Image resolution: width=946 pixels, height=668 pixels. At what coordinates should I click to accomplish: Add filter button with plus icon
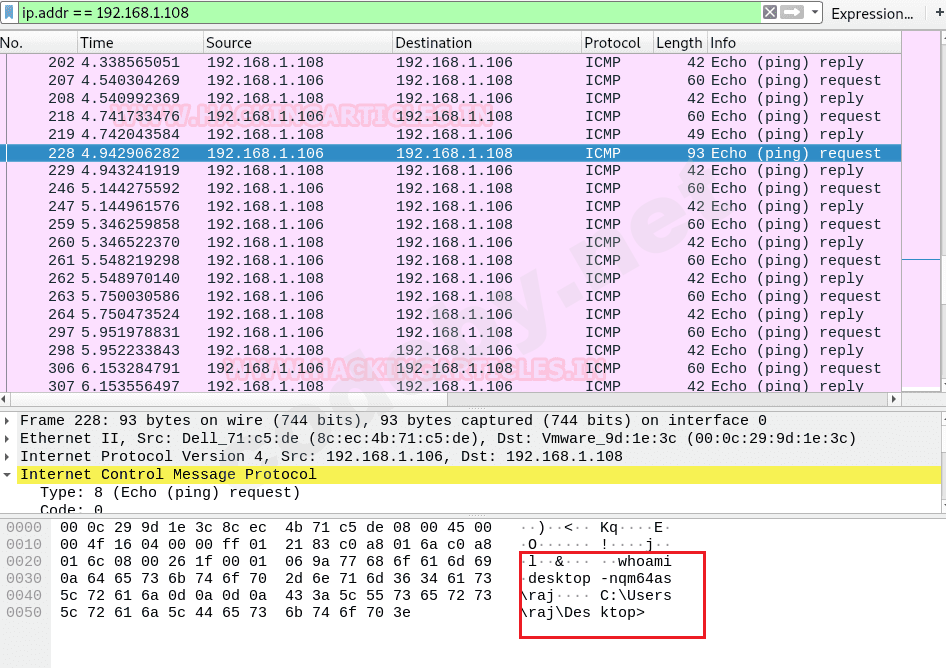939,12
